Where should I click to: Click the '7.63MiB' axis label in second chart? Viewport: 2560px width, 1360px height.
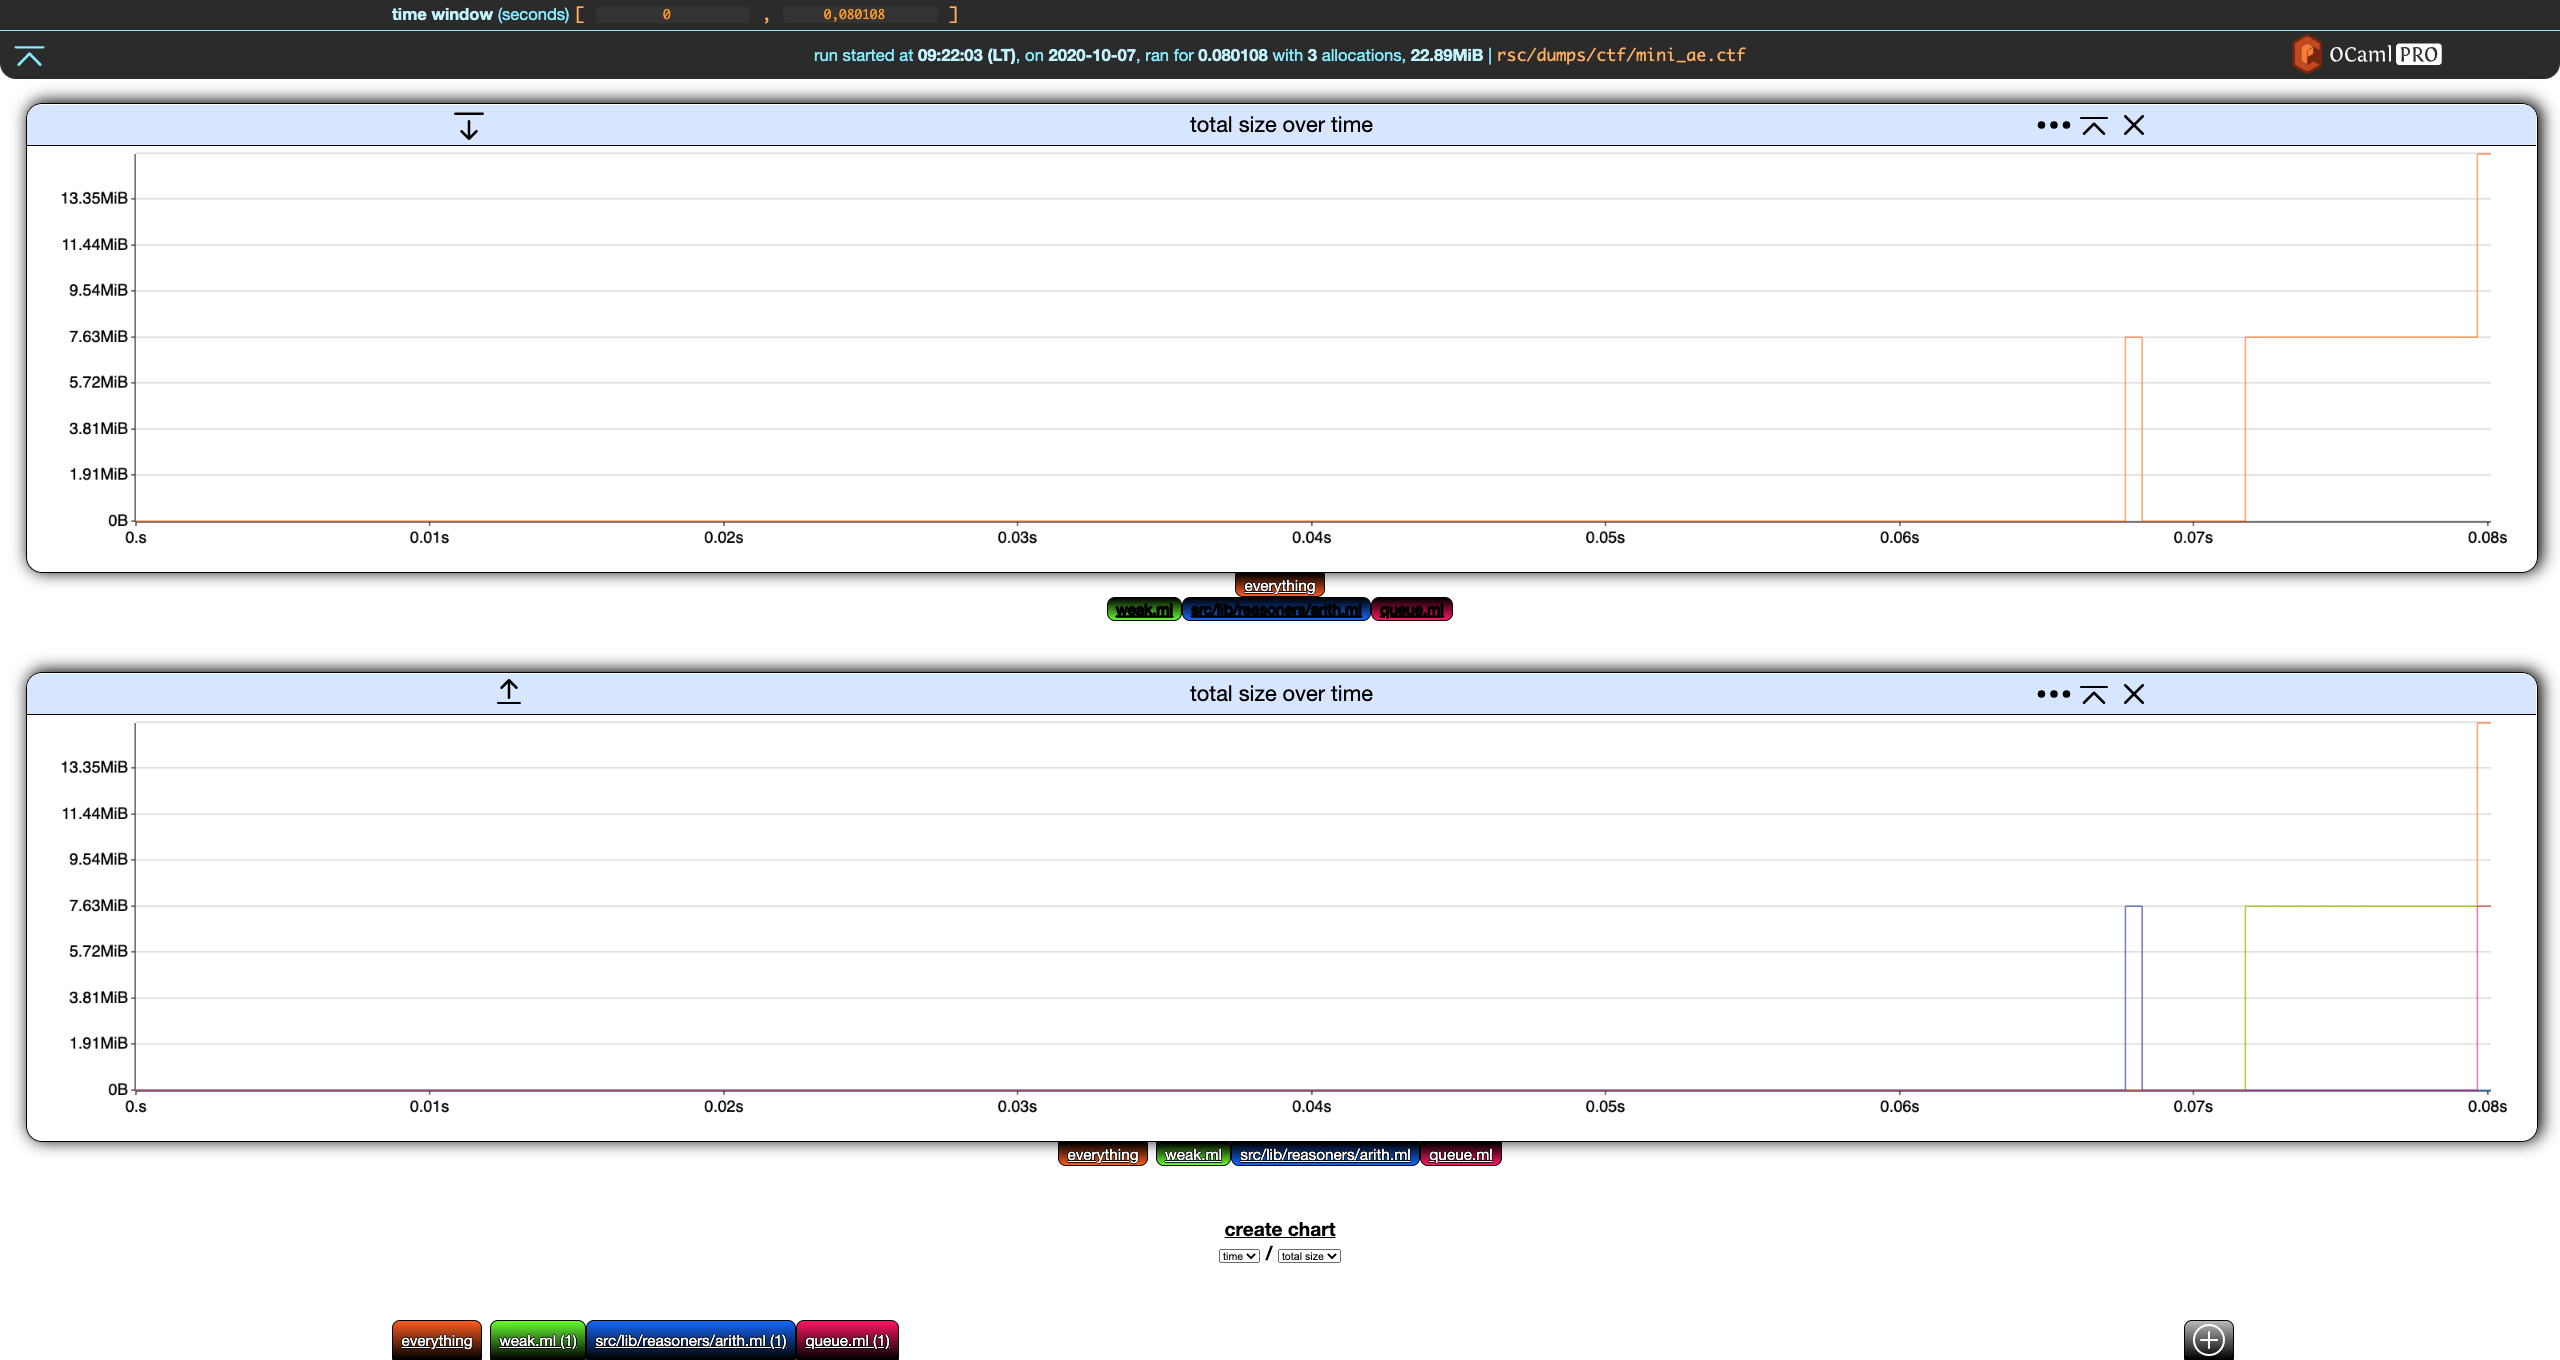click(98, 905)
